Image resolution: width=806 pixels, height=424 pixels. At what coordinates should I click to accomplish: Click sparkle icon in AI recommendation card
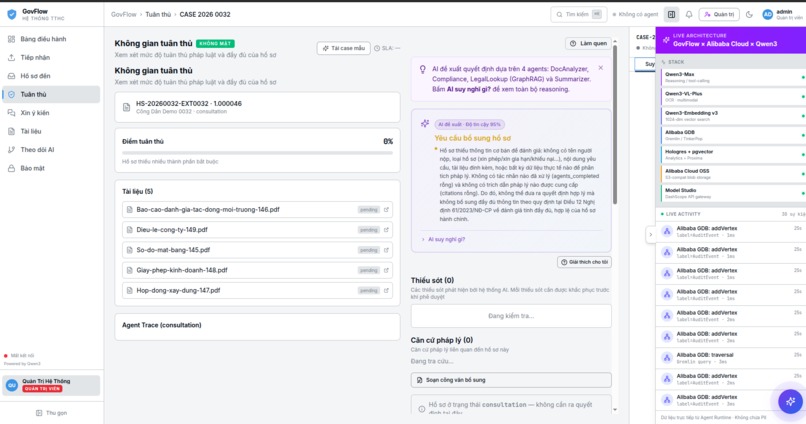pos(425,123)
